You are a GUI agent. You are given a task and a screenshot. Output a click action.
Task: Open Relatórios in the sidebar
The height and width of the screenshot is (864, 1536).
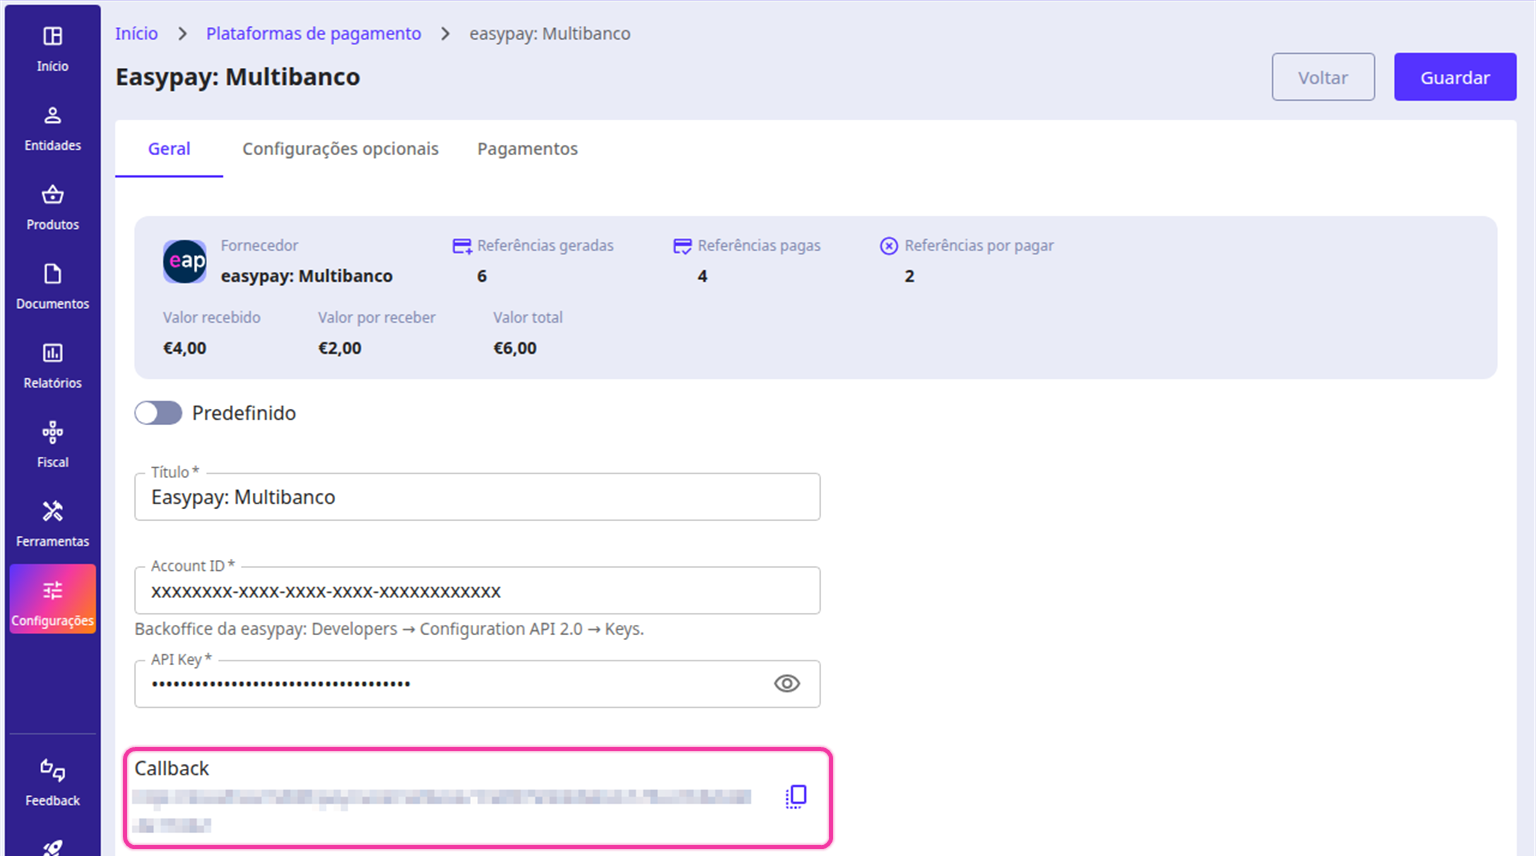[x=52, y=365]
